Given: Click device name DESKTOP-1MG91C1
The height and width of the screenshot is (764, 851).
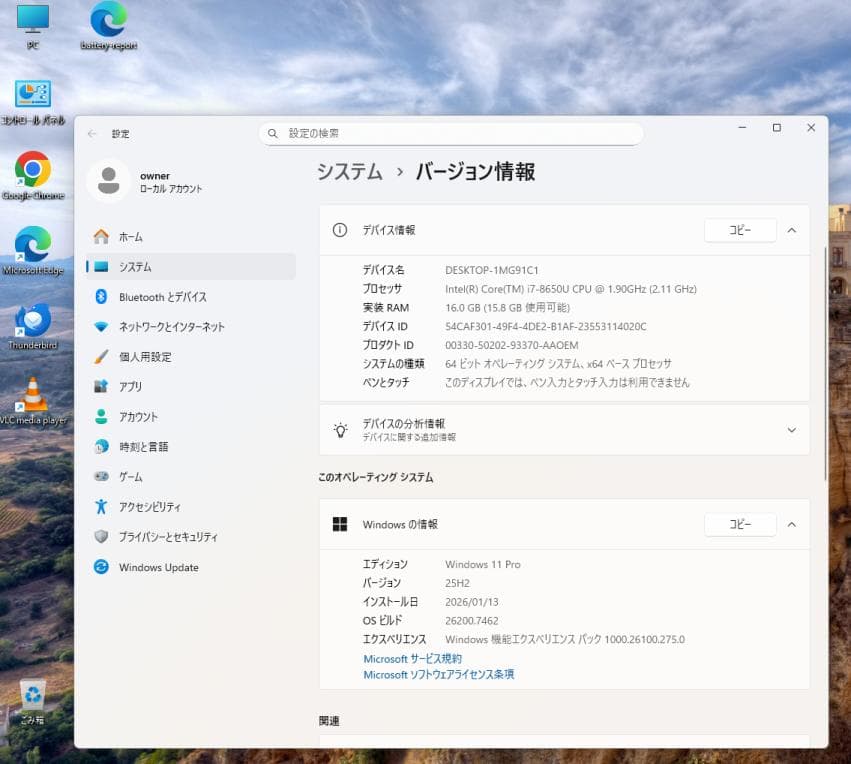Looking at the screenshot, I should point(492,270).
